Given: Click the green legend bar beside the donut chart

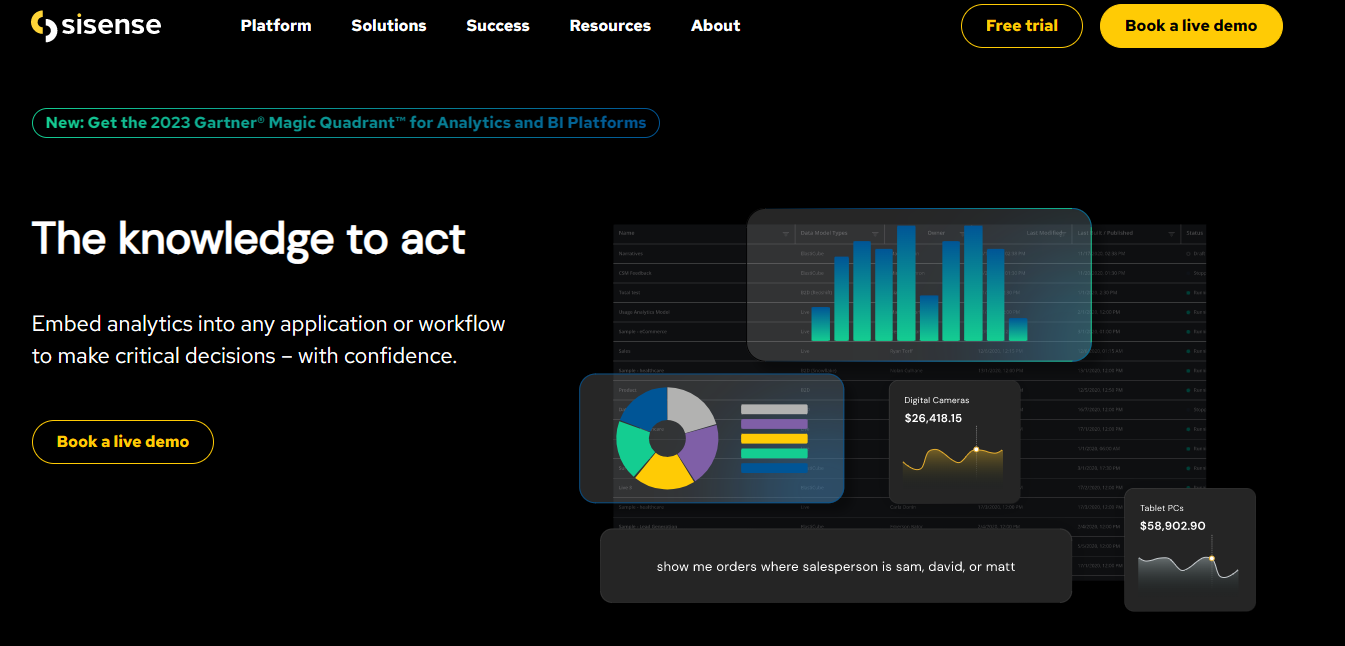Looking at the screenshot, I should tap(774, 453).
